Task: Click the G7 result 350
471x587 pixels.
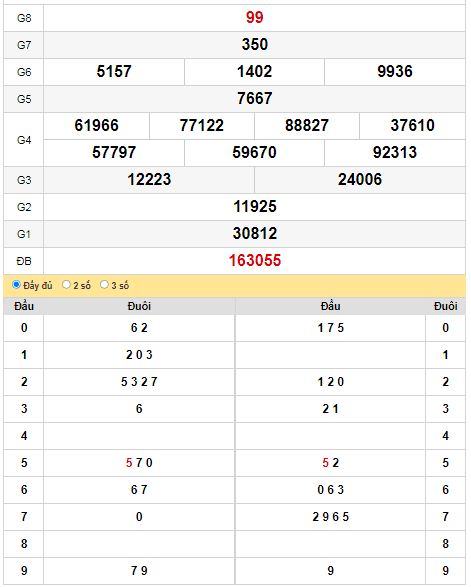Action: coord(255,45)
